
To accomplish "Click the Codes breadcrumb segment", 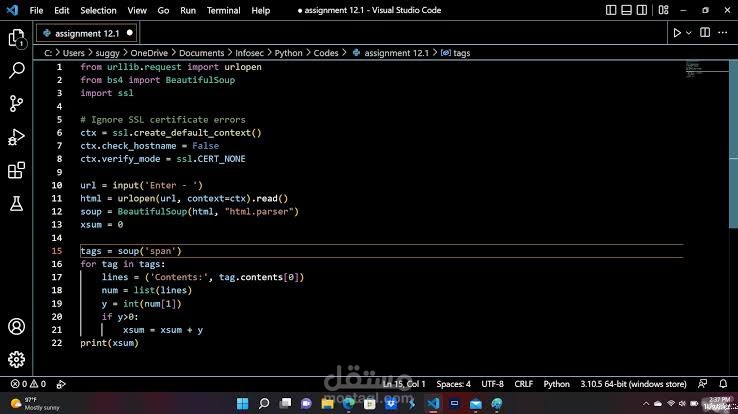I will (x=326, y=53).
